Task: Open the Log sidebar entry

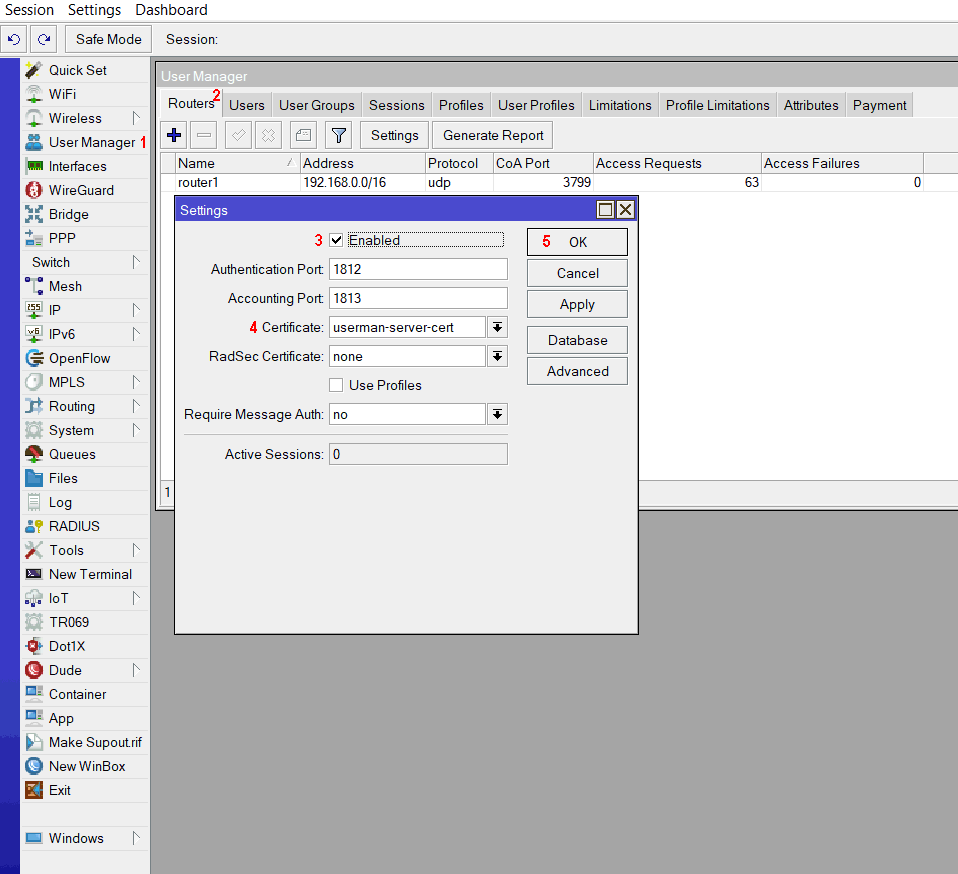Action: [x=60, y=502]
